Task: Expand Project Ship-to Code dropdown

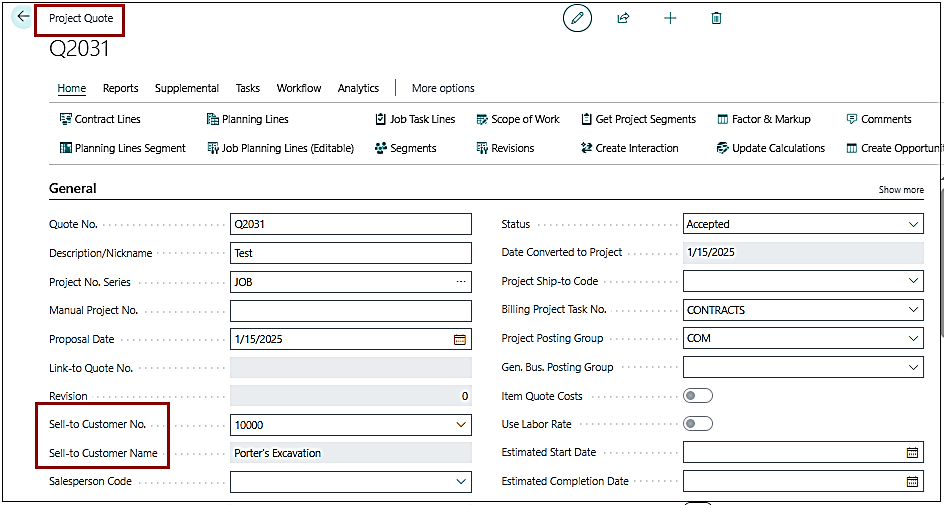Action: 913,281
